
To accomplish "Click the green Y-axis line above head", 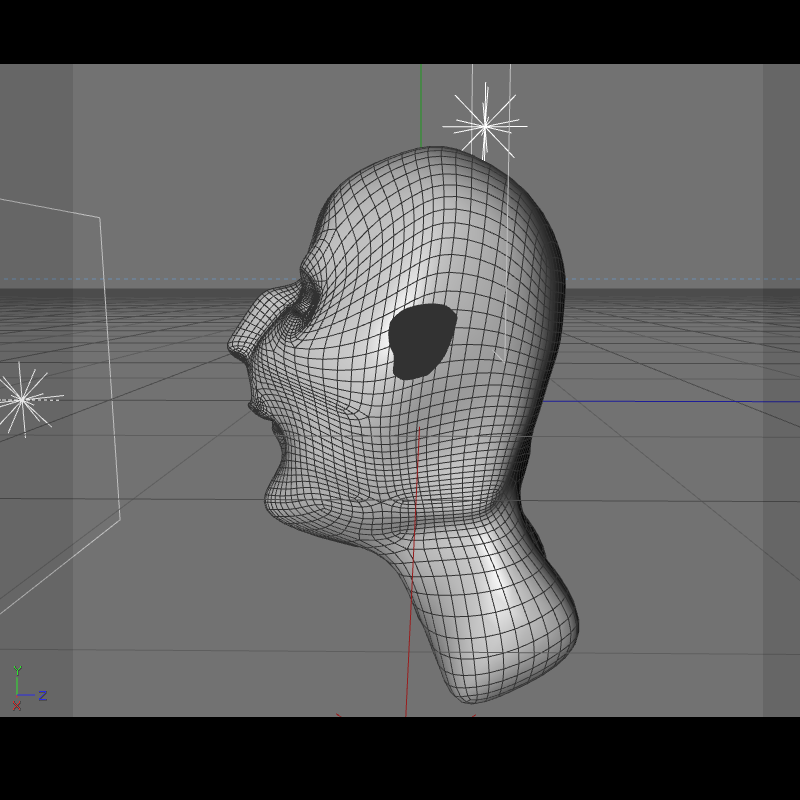I will [x=421, y=105].
